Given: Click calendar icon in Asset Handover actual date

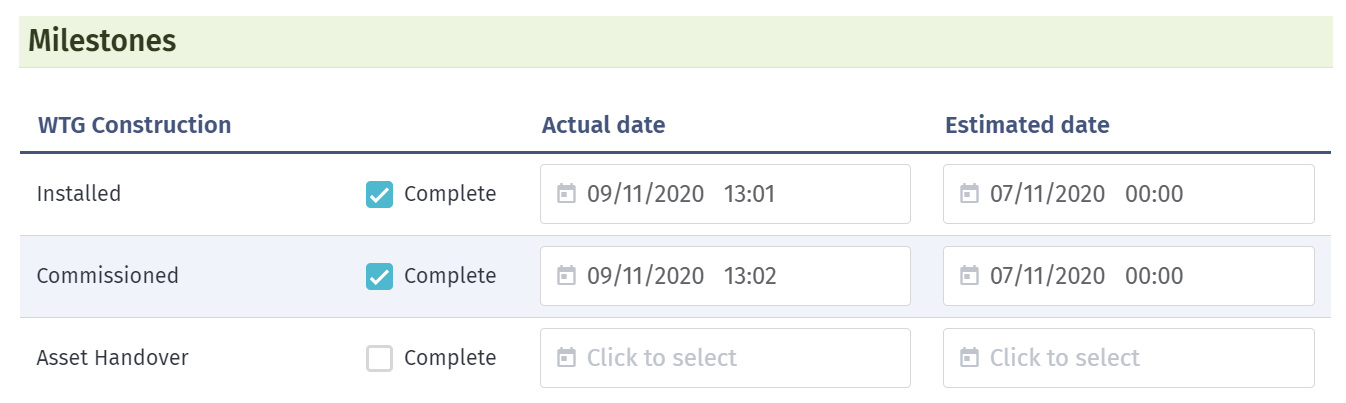Looking at the screenshot, I should point(566,358).
